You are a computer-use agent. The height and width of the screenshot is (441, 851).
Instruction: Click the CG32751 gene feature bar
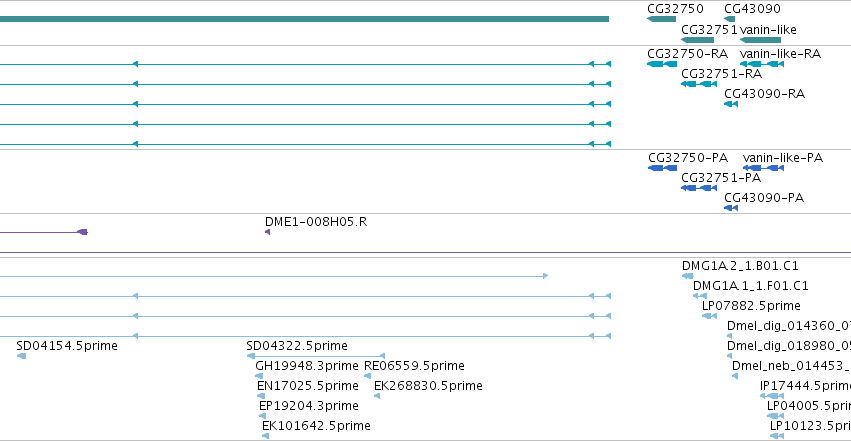697,40
